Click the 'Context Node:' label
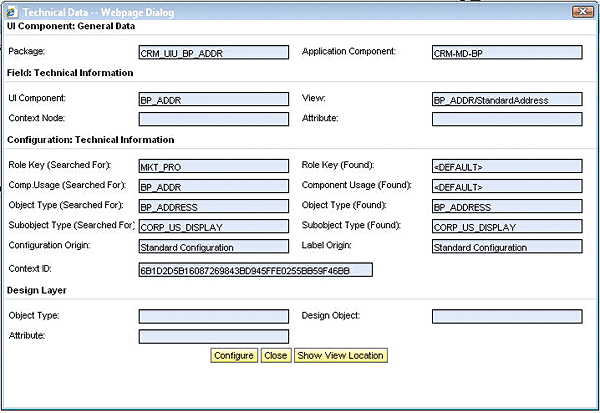This screenshot has height=413, width=600. [x=37, y=118]
